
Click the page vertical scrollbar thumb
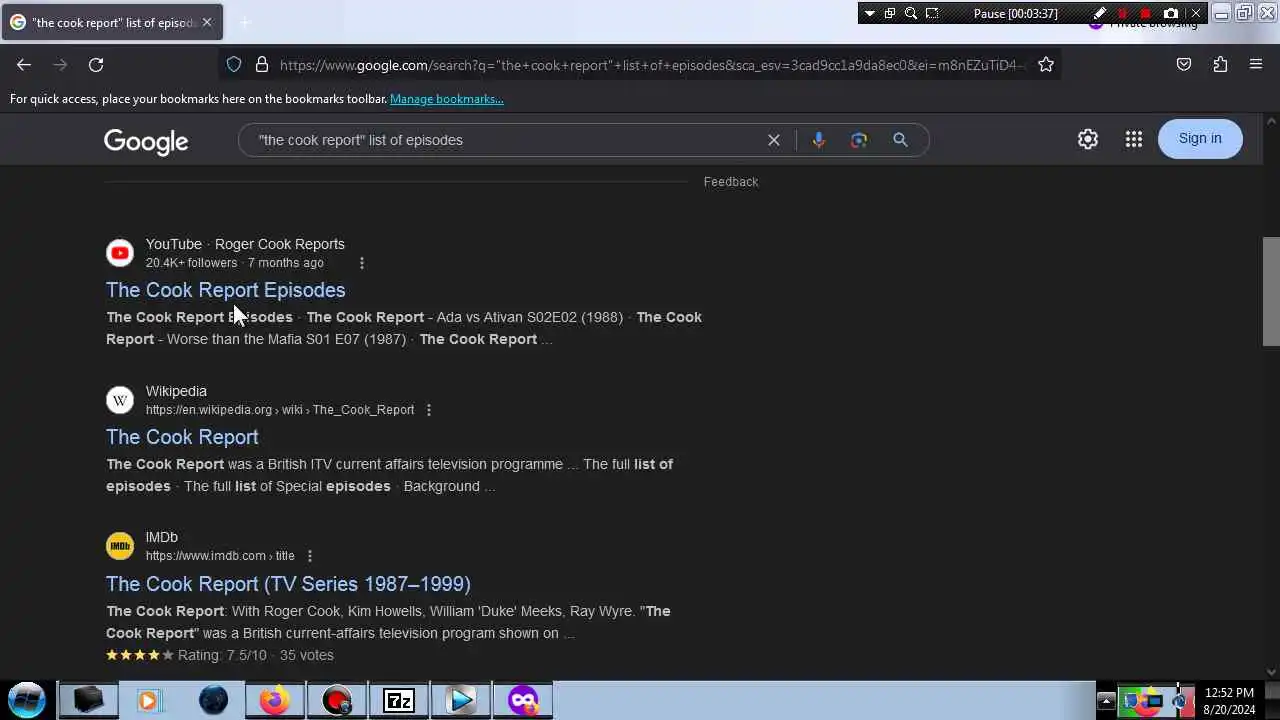(x=1271, y=291)
